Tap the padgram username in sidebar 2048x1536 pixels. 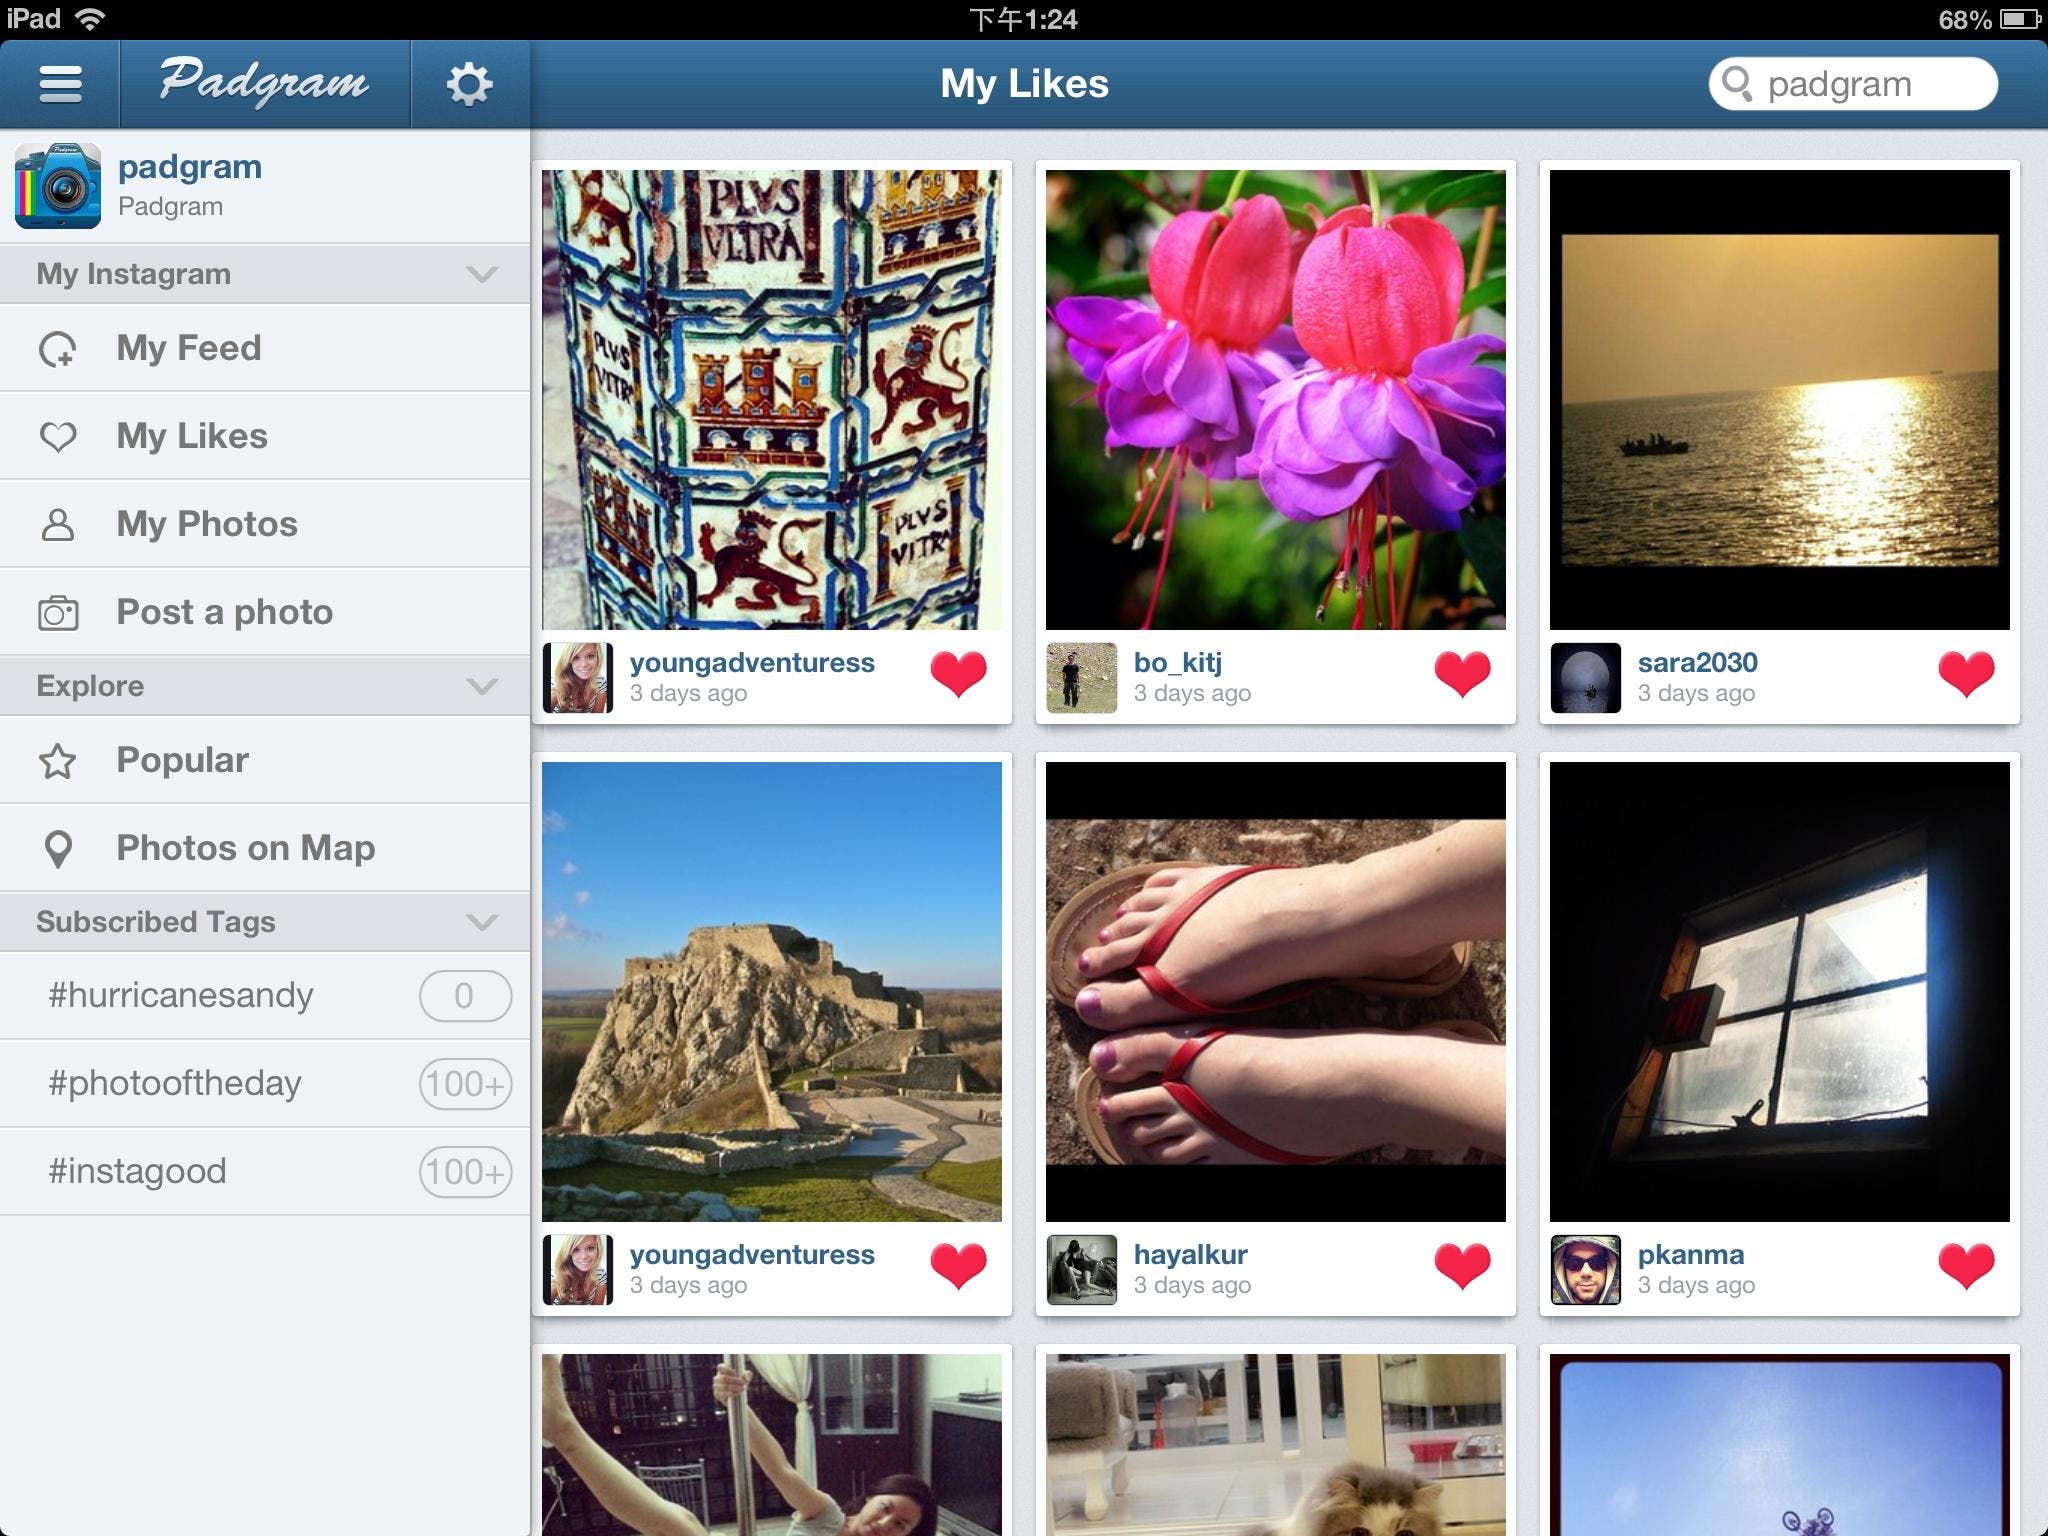coord(190,167)
